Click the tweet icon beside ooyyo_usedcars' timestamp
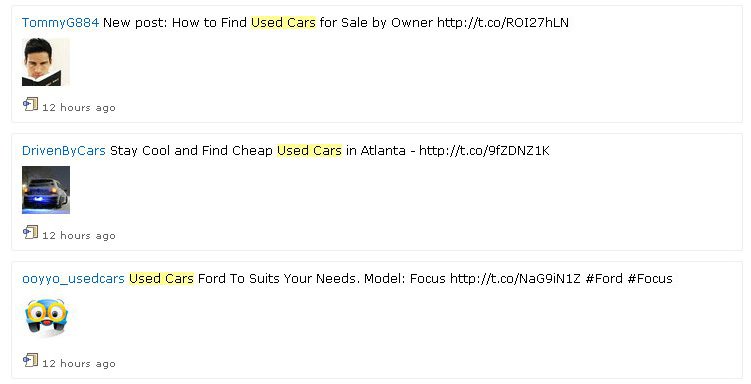 point(31,360)
